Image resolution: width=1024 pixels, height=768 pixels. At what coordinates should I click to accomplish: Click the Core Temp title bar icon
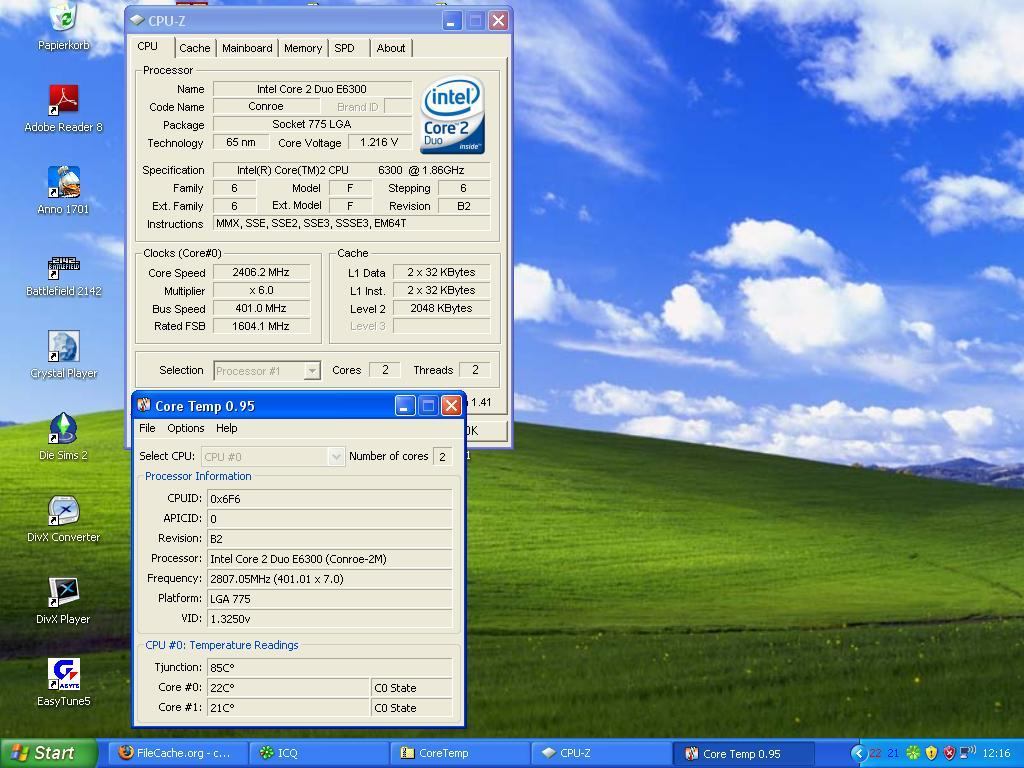tap(144, 406)
